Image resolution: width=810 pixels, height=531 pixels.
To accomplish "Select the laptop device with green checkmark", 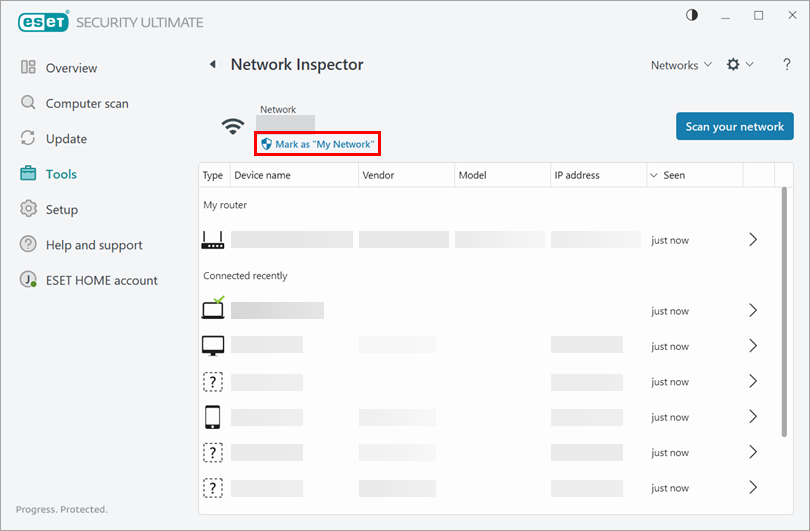I will [x=213, y=310].
